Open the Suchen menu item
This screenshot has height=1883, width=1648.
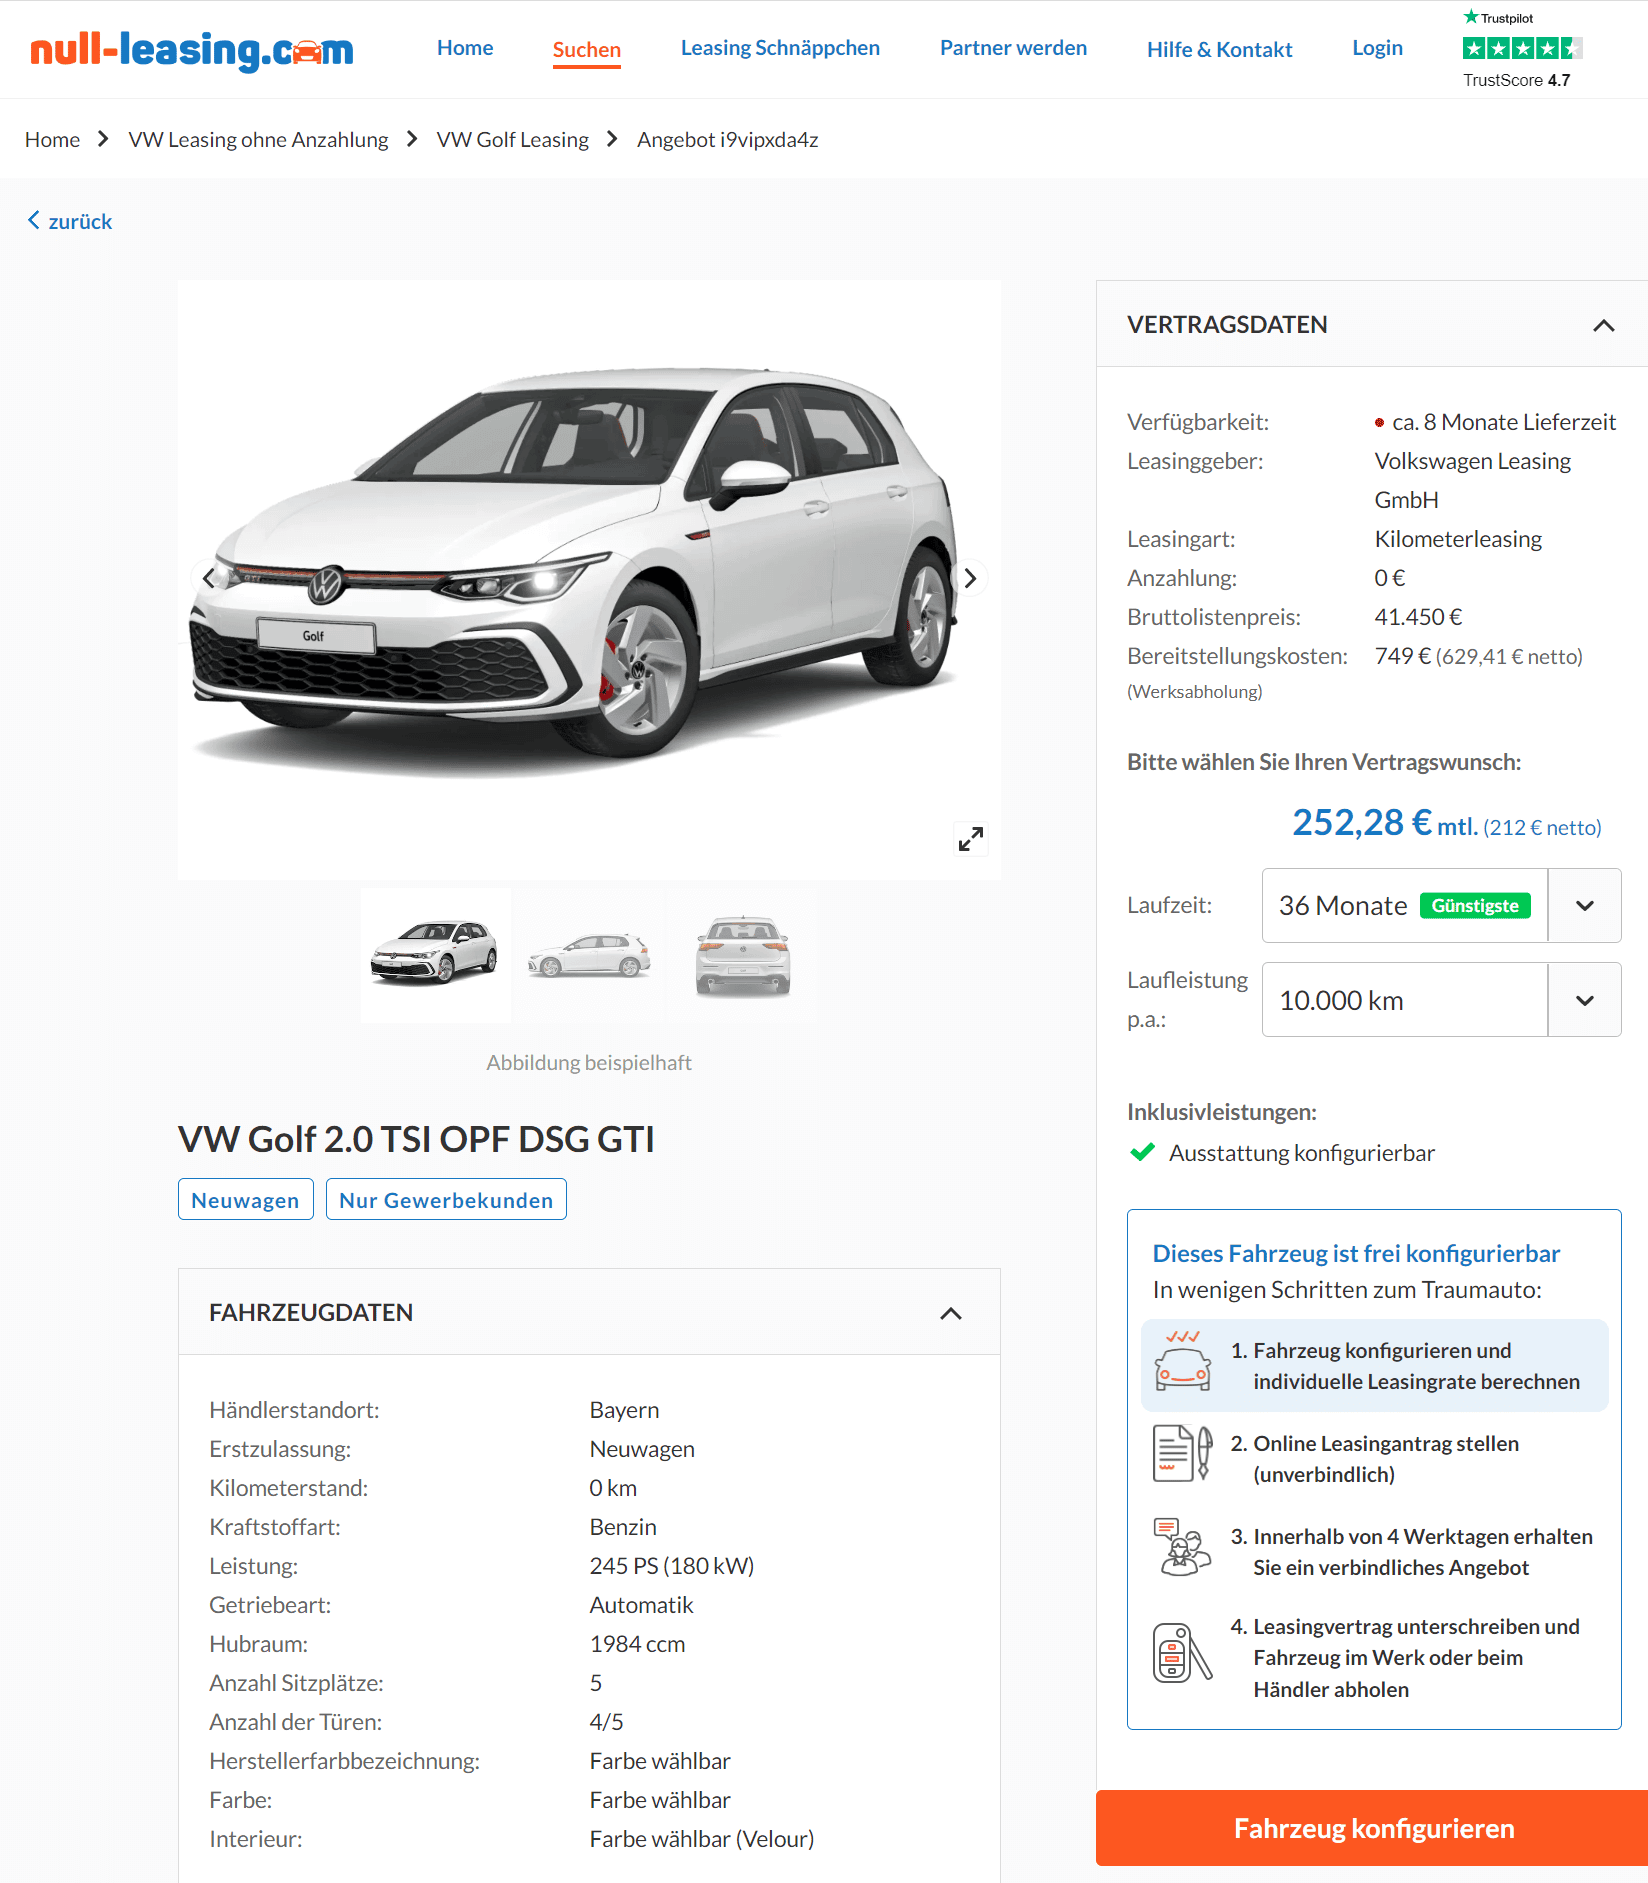coord(587,50)
